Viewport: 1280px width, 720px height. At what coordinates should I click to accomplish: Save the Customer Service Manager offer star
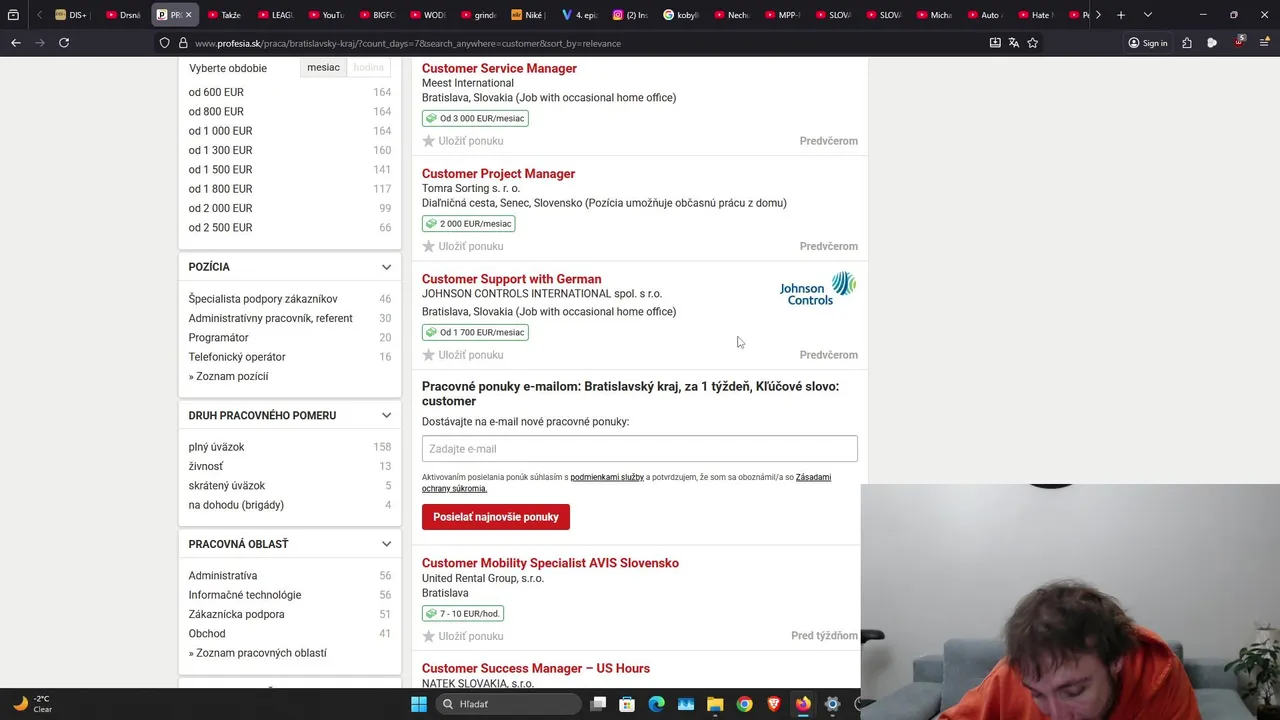pyautogui.click(x=429, y=141)
